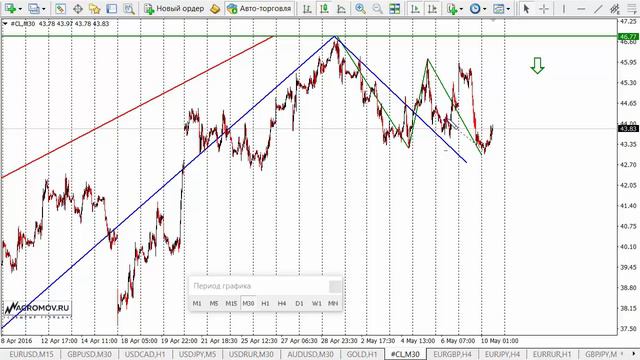Tile chart windows icon
Viewport: 640px width, 360px height.
click(x=395, y=8)
